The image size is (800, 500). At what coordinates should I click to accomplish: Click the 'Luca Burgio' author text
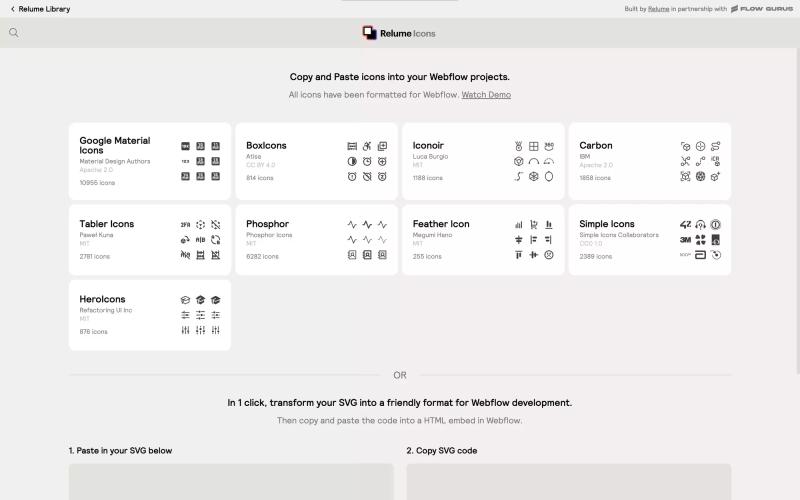(x=430, y=157)
